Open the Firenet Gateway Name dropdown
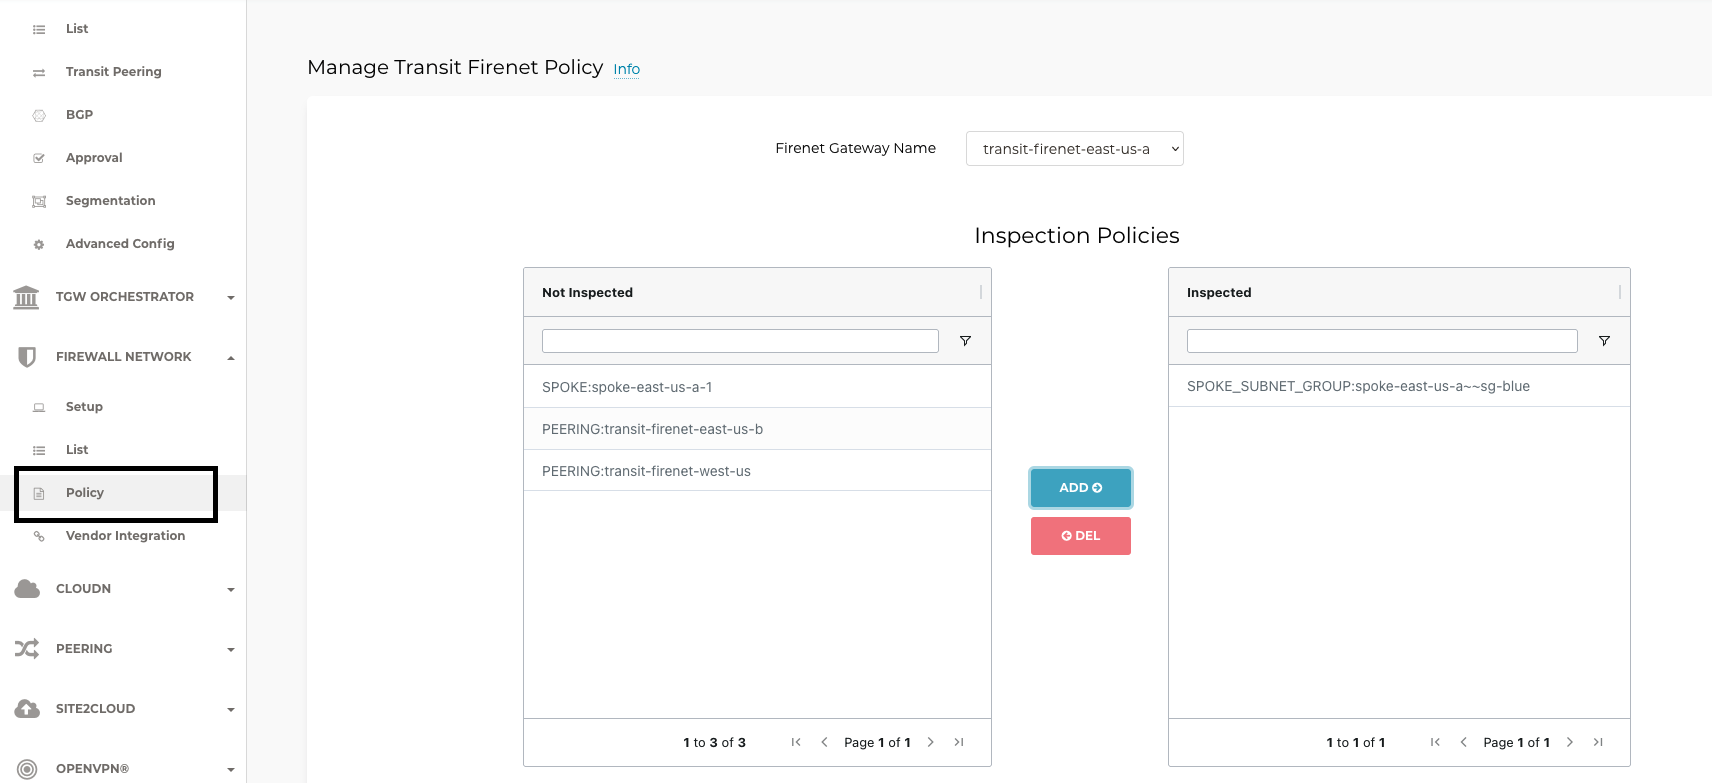 click(x=1075, y=149)
